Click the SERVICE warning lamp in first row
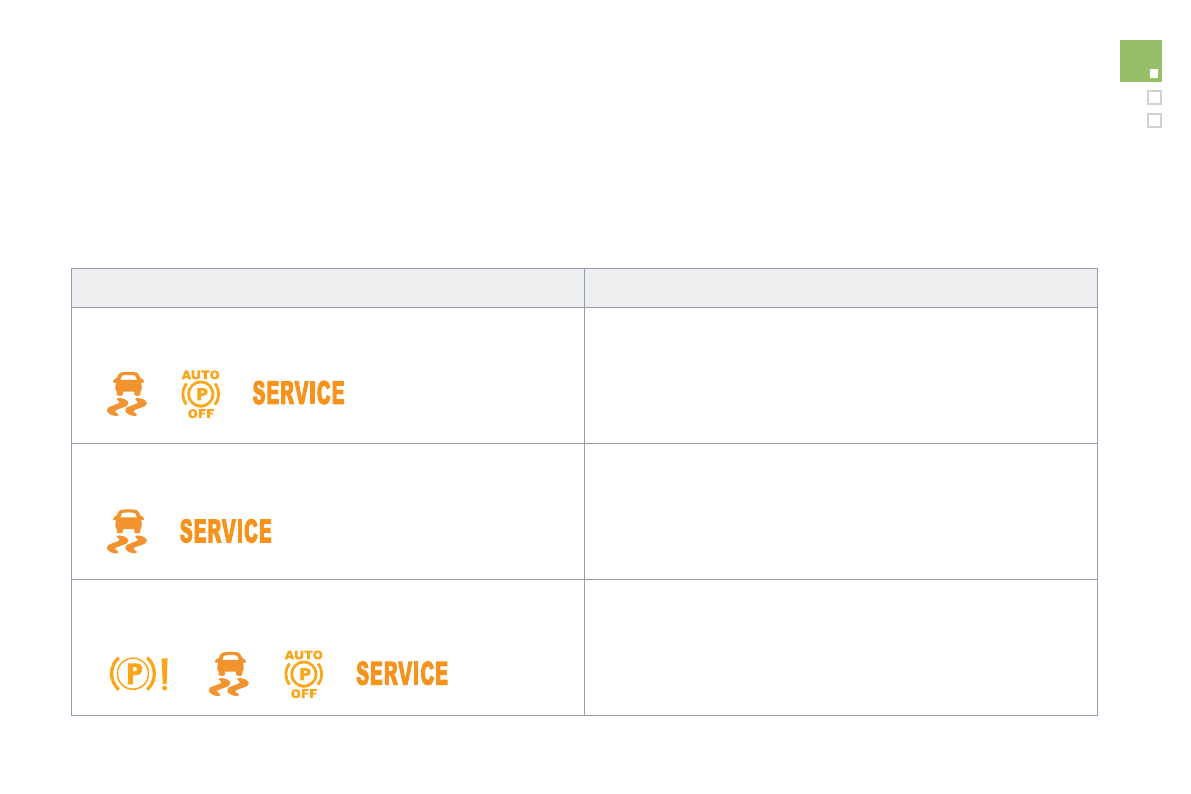 [x=298, y=394]
